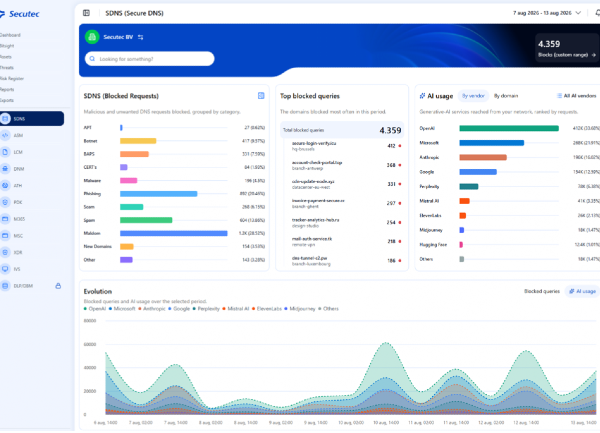
Task: Open the SDNS module in sidebar
Action: [x=31, y=119]
